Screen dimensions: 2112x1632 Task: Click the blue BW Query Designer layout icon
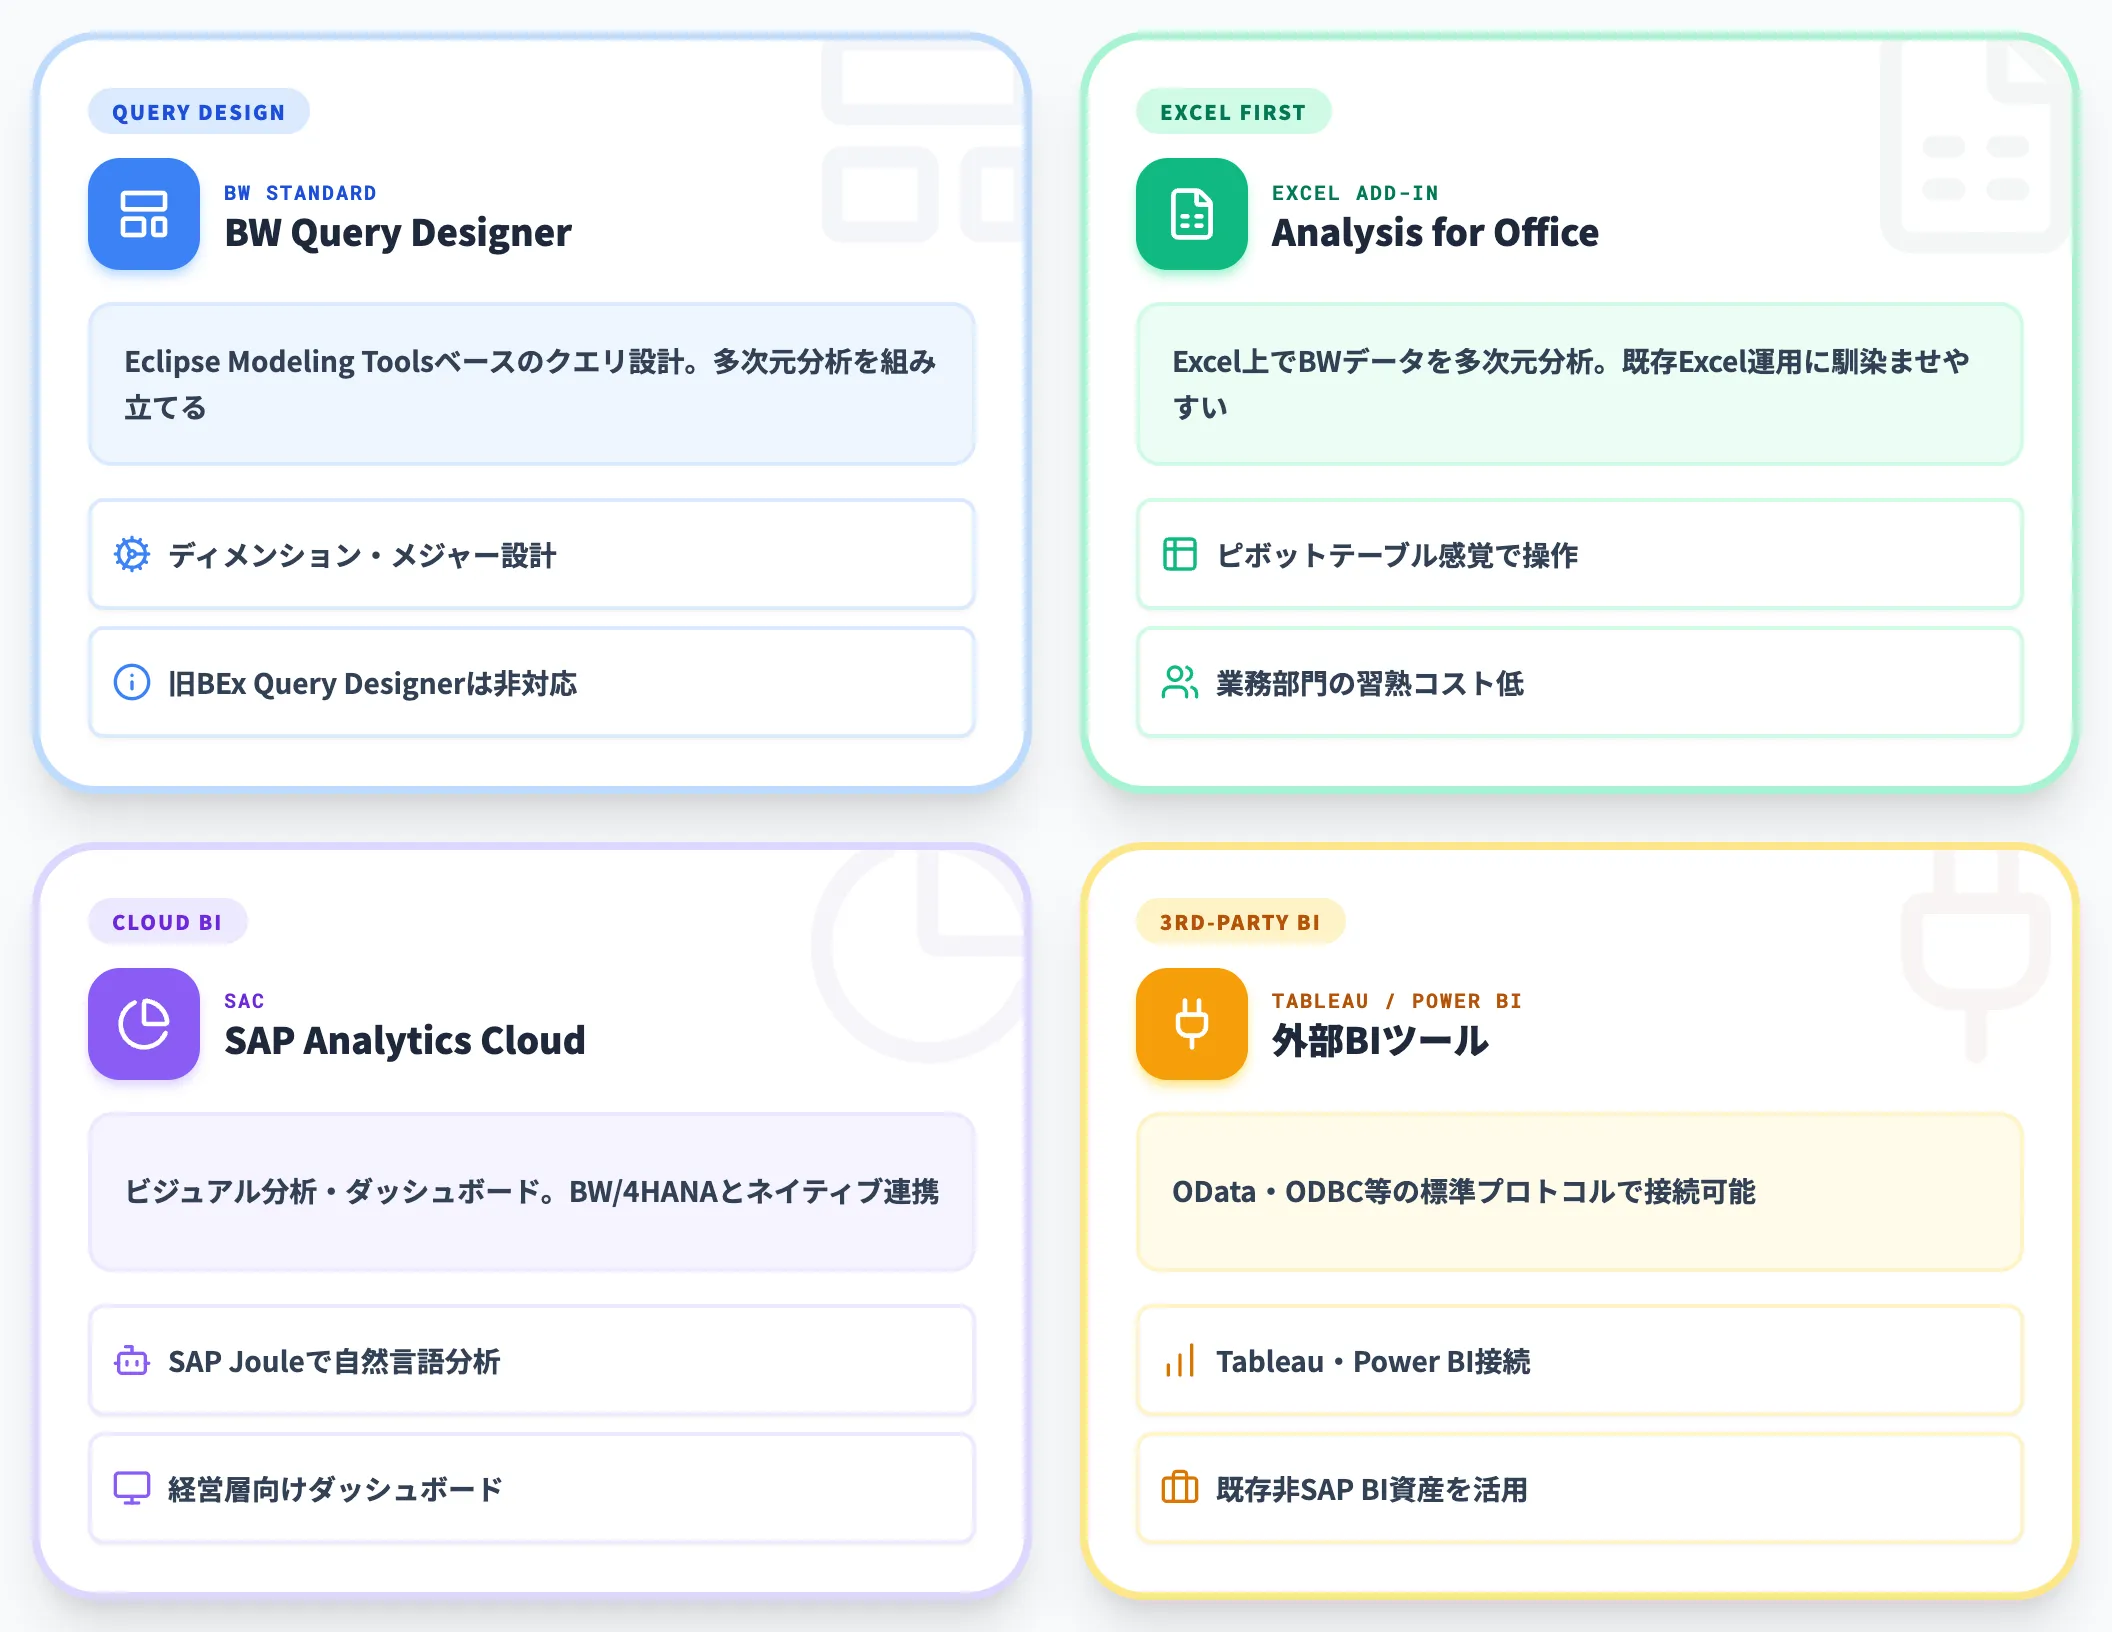(x=144, y=214)
